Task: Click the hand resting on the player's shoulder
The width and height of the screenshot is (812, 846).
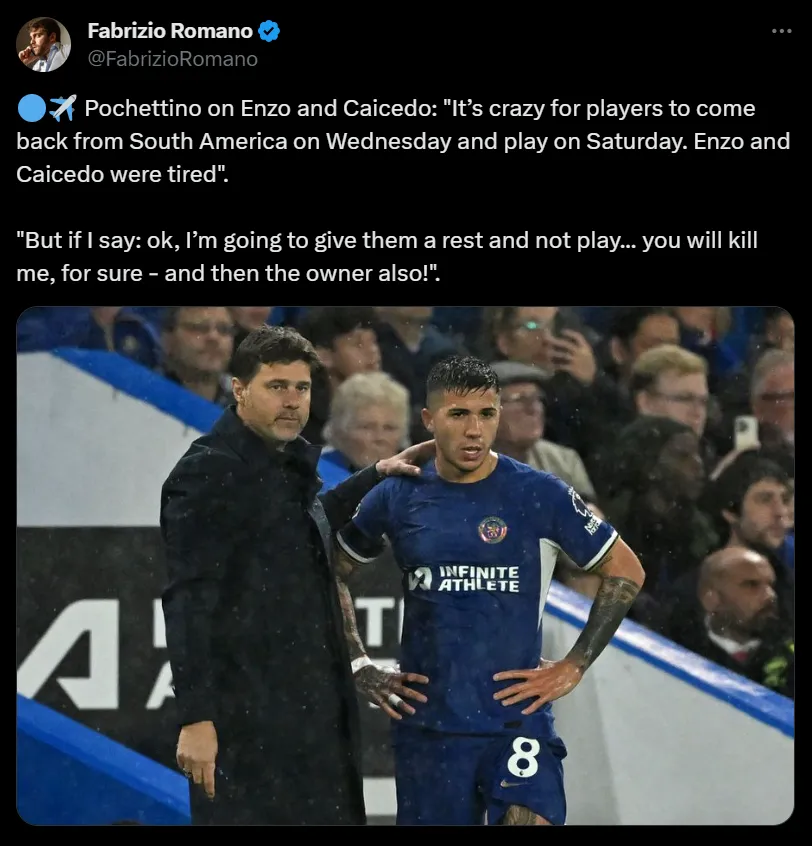Action: click(x=405, y=461)
